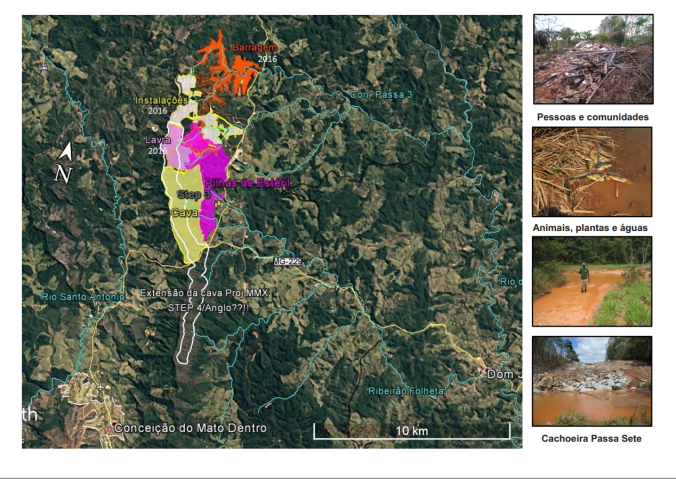Screen dimensions: 676x479
Task: Click the Conceição do Mato Dentro label
Action: tap(190, 428)
